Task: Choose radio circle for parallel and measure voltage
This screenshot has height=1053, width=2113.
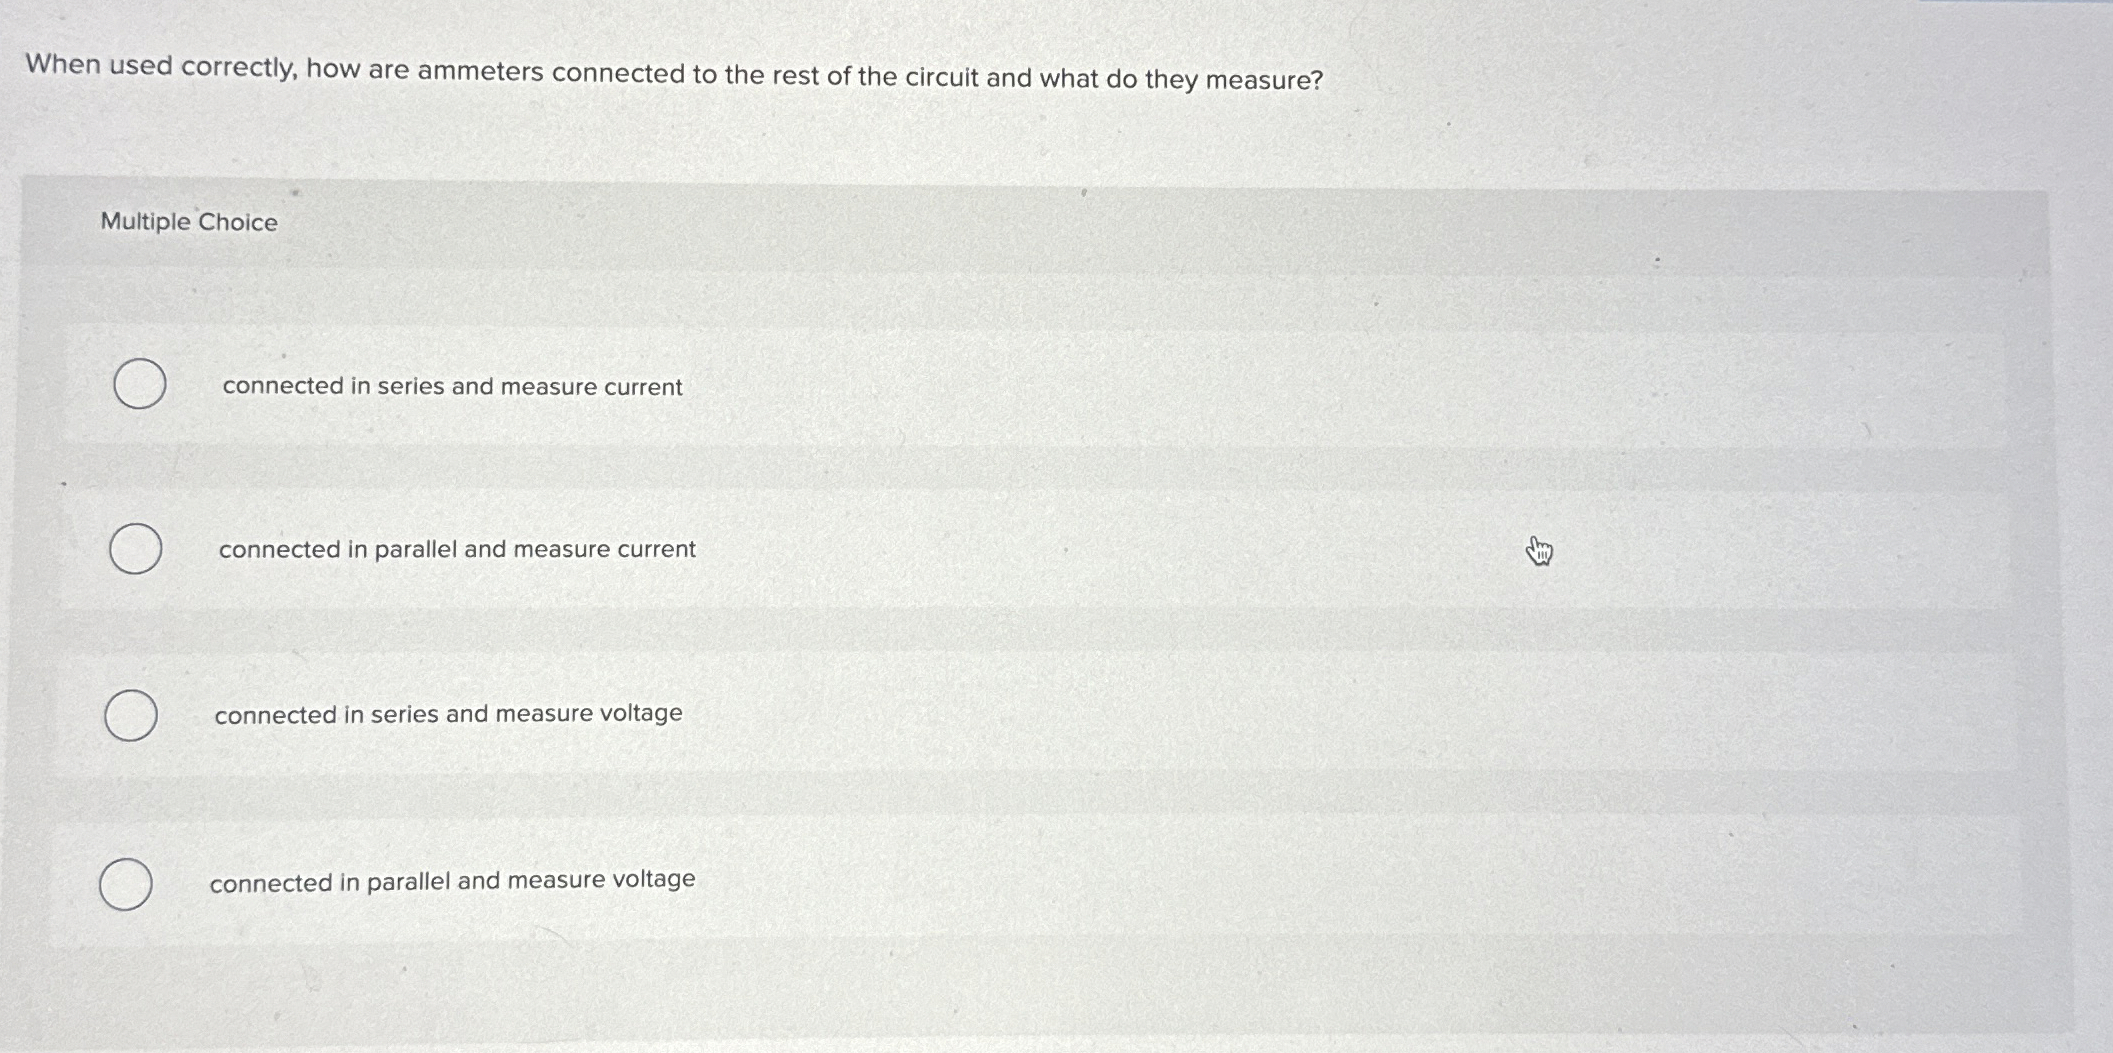Action: [x=126, y=884]
